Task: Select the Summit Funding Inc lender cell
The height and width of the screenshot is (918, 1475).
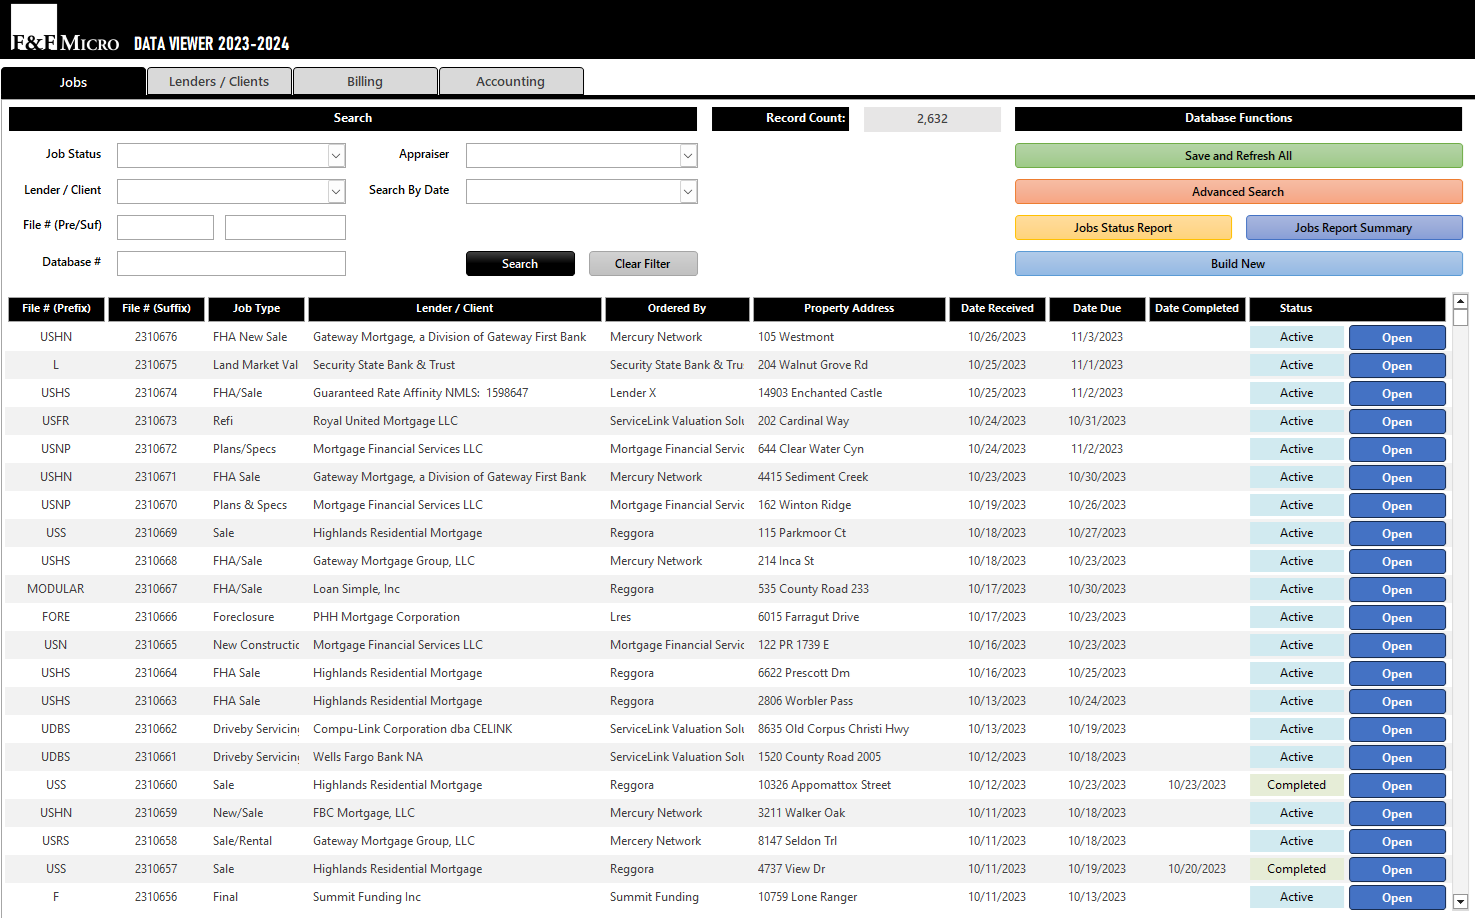Action: (455, 897)
